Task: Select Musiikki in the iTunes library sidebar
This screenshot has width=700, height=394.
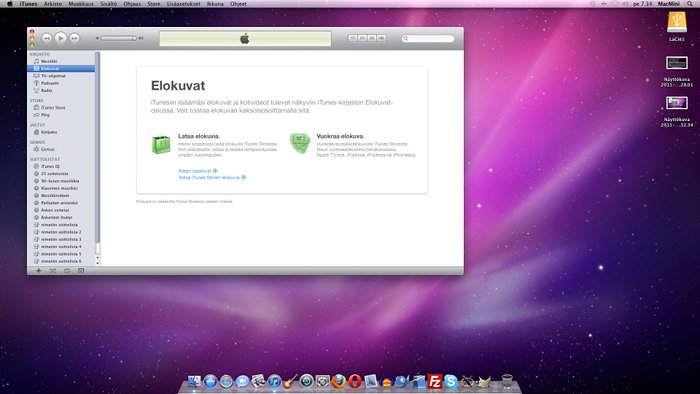Action: tap(61, 61)
